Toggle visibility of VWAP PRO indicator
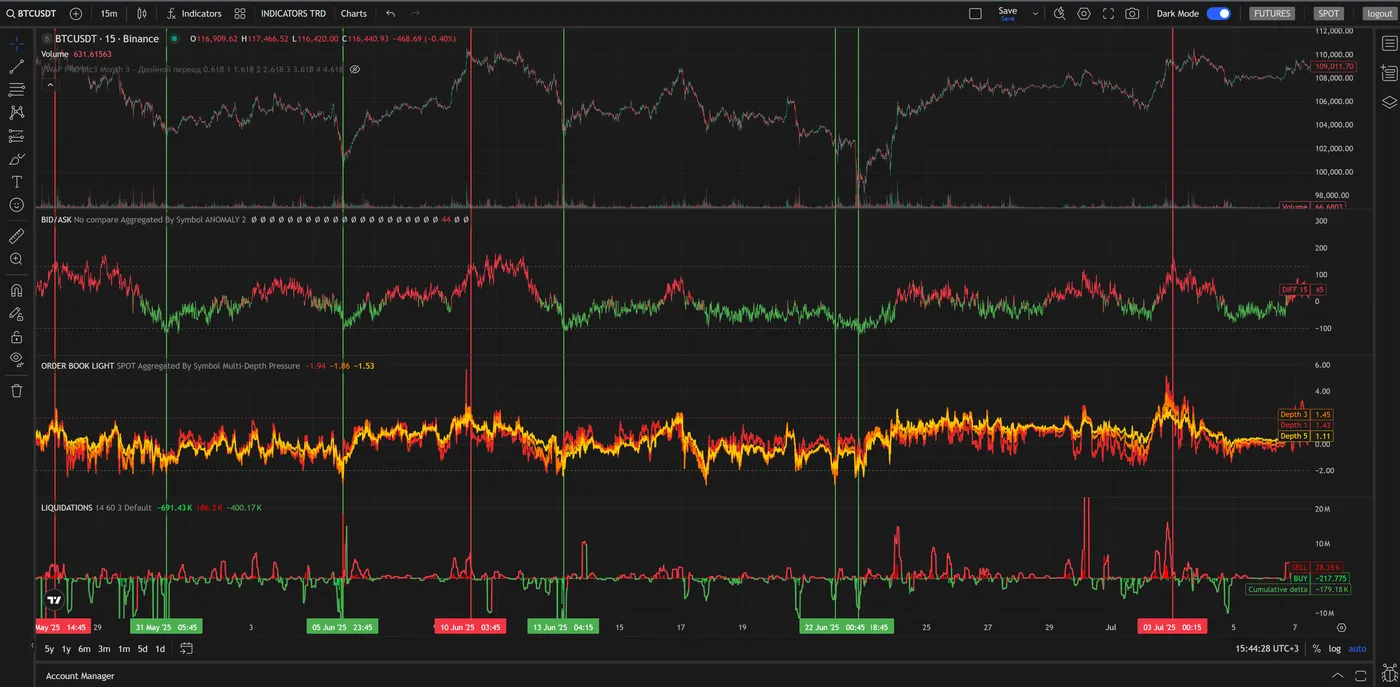 (x=355, y=69)
